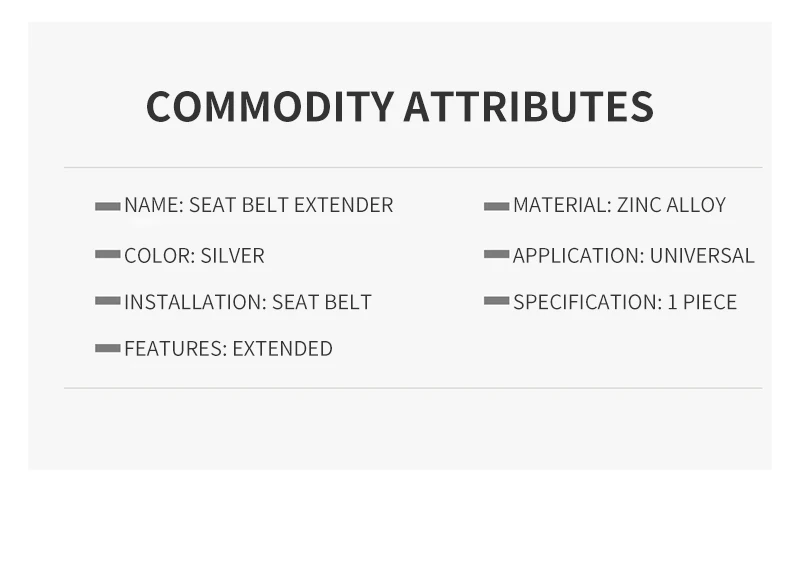
Task: Select the bullet marker beside SPECIFICATION
Action: pos(496,301)
